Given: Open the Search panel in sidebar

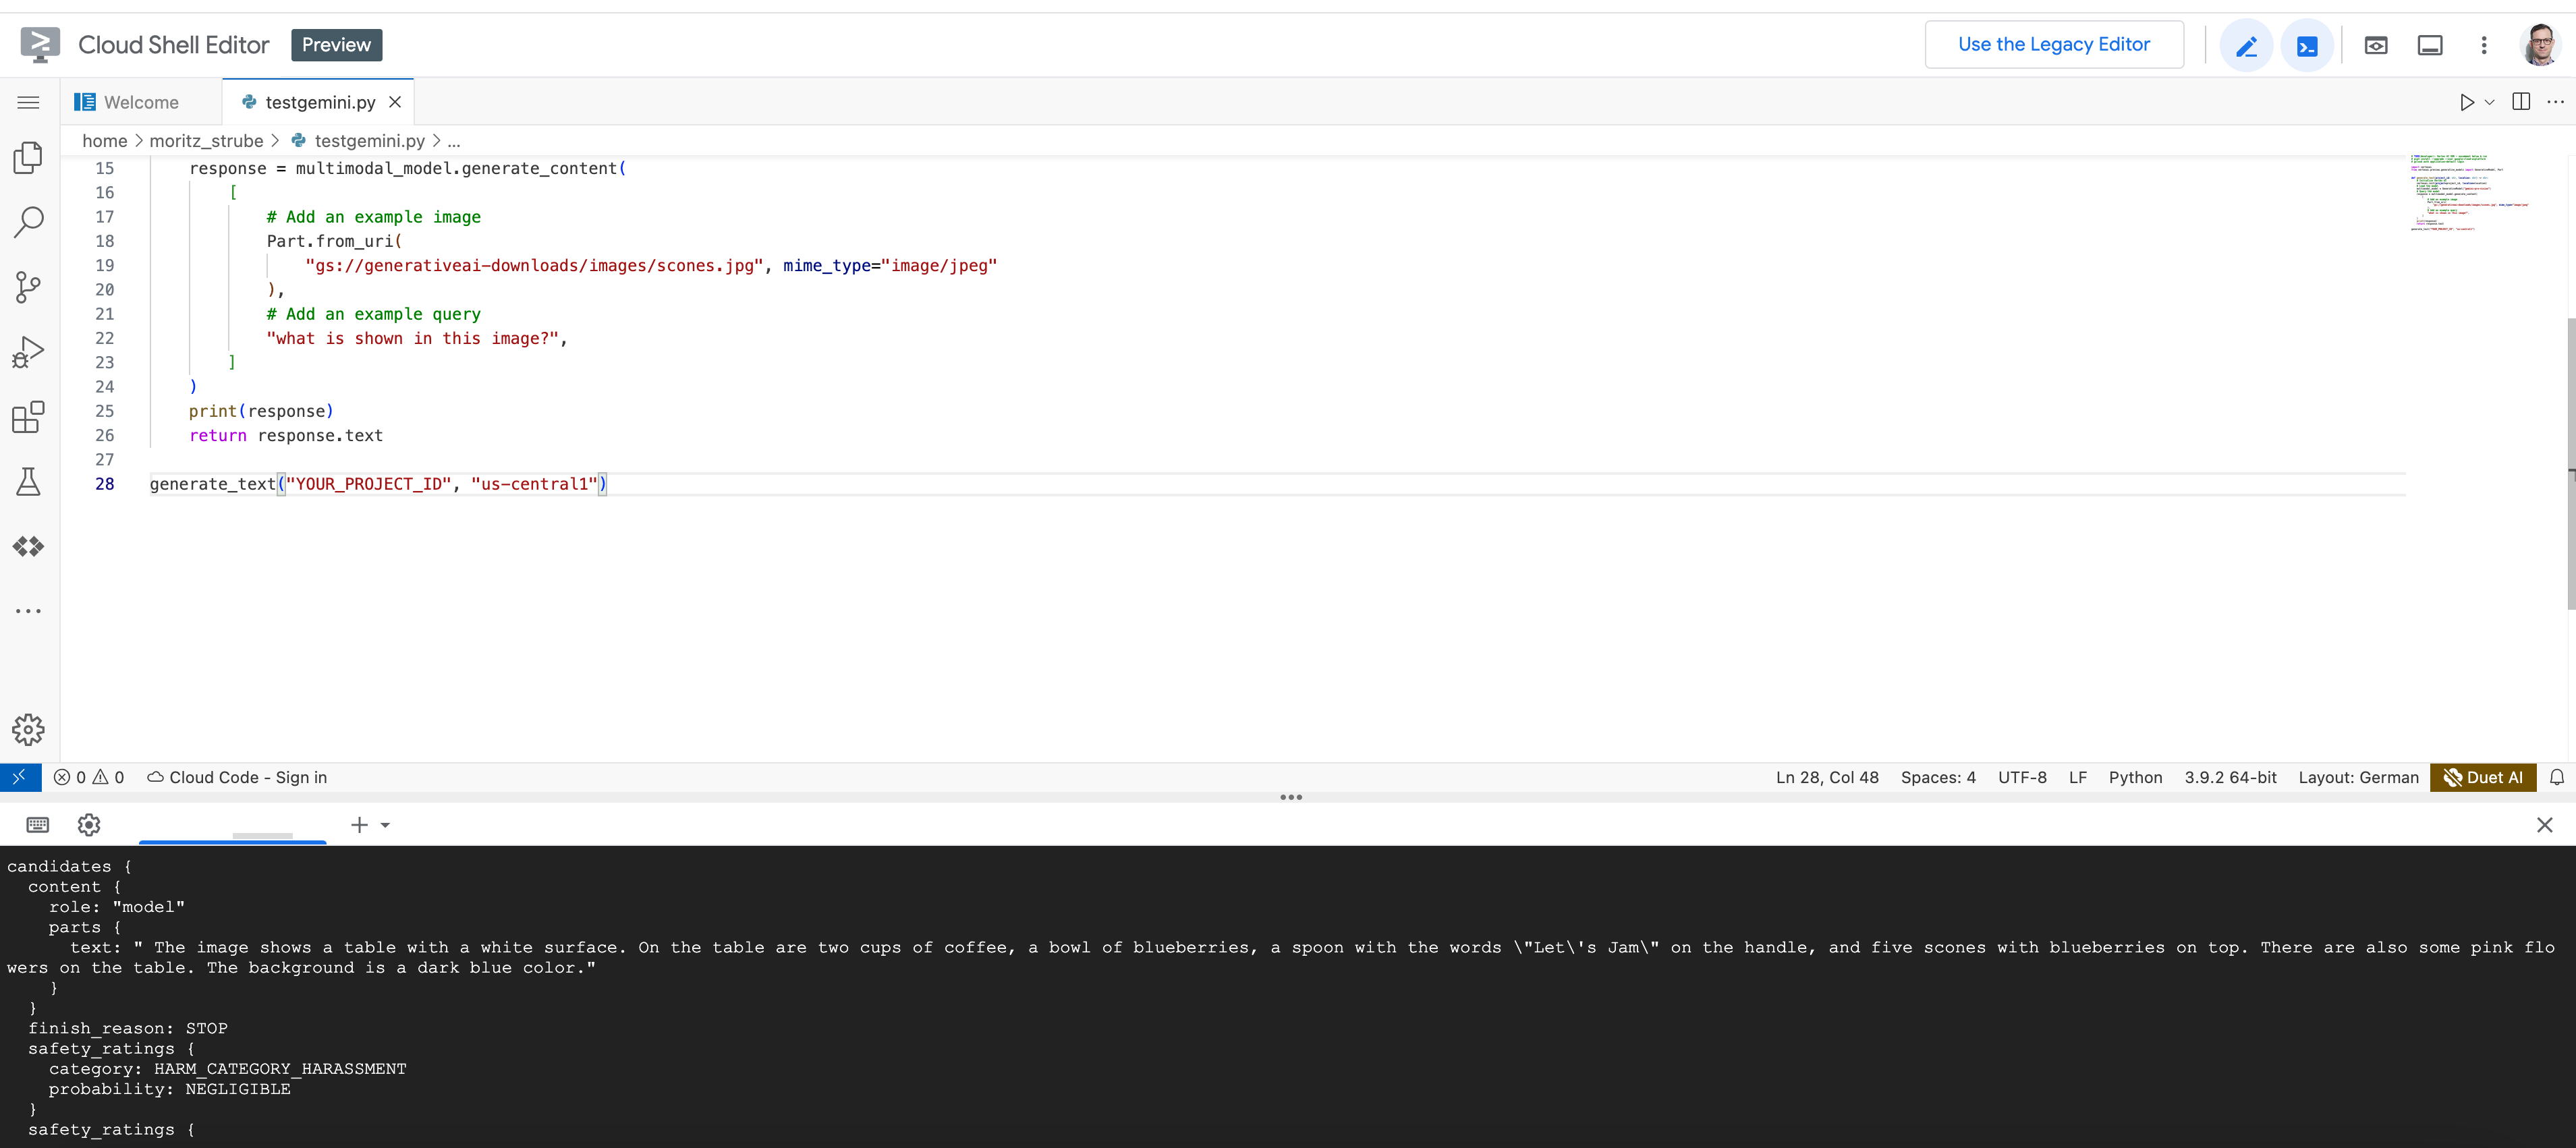Looking at the screenshot, I should click(x=28, y=222).
